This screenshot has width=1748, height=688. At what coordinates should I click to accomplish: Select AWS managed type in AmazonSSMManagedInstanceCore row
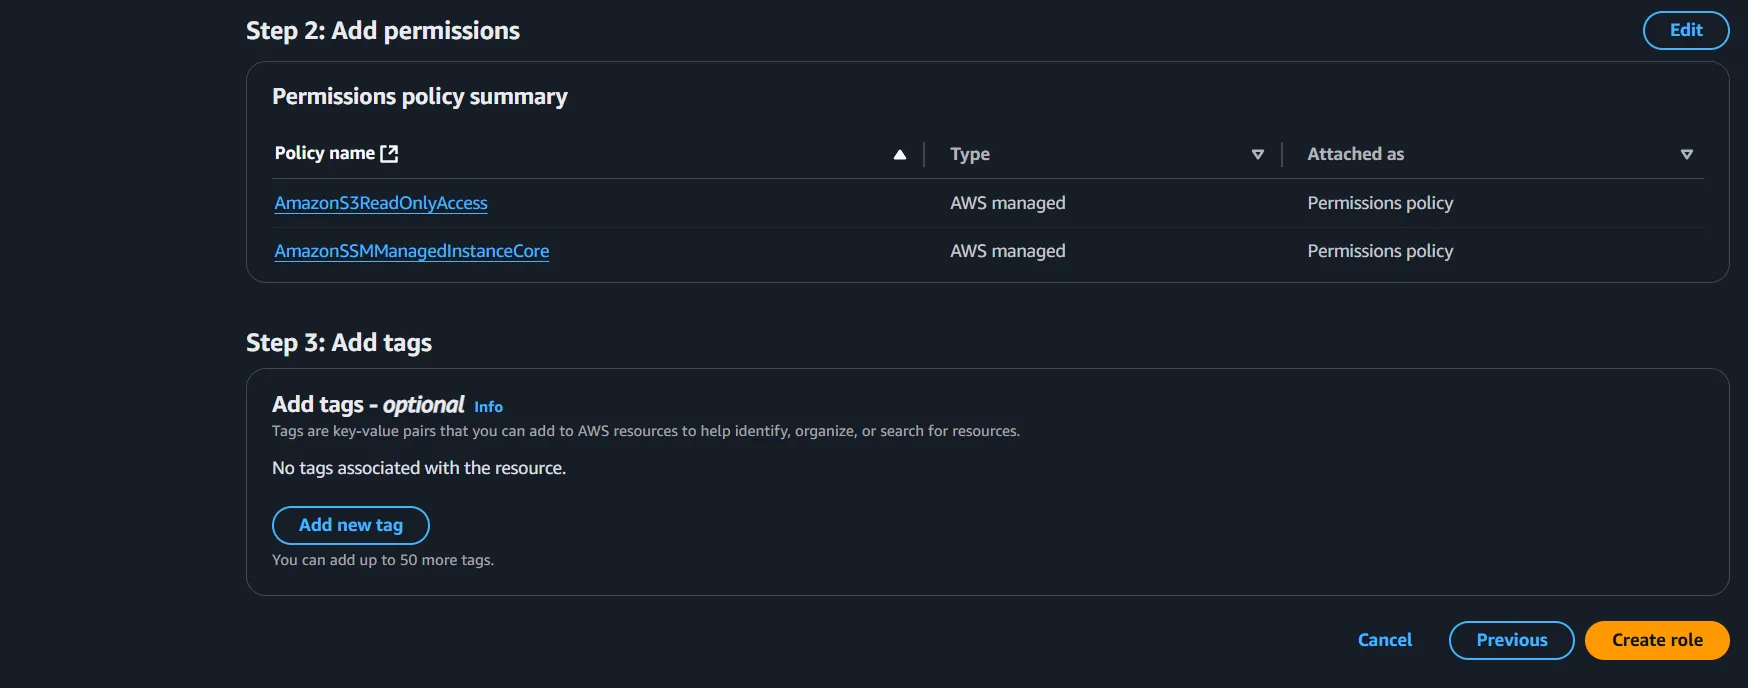tap(1007, 251)
